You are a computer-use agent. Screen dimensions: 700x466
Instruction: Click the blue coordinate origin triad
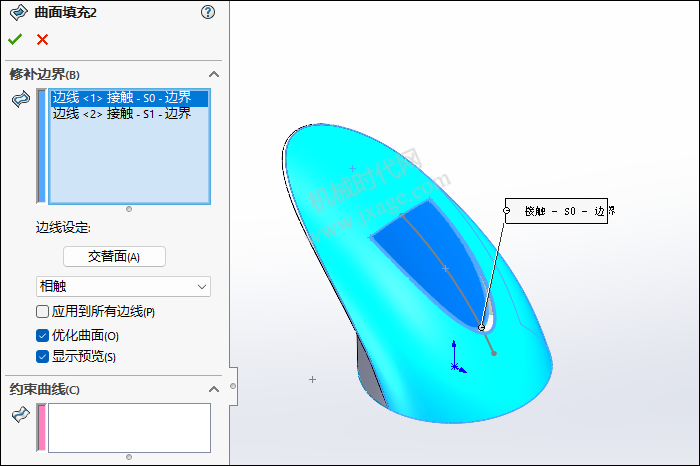click(457, 357)
